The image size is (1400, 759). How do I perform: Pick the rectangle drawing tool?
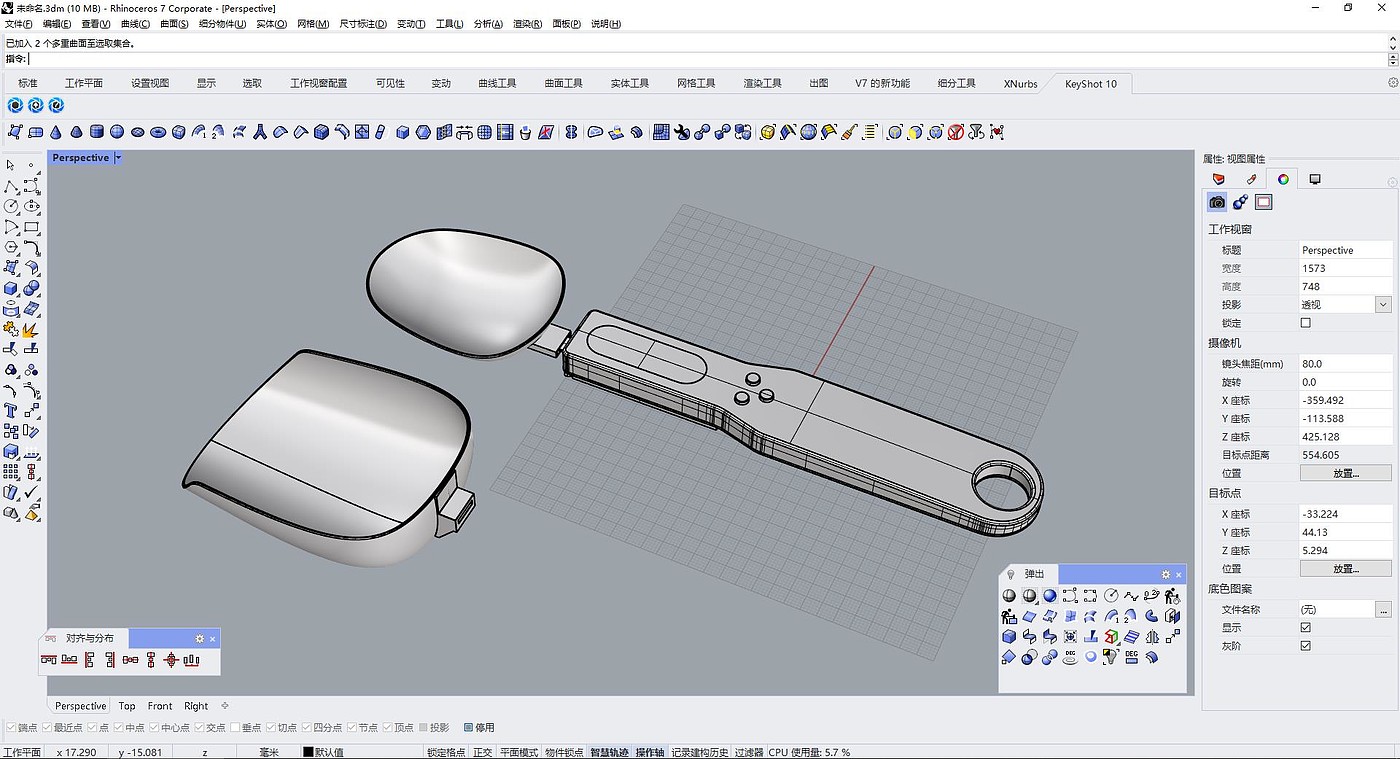pyautogui.click(x=32, y=227)
